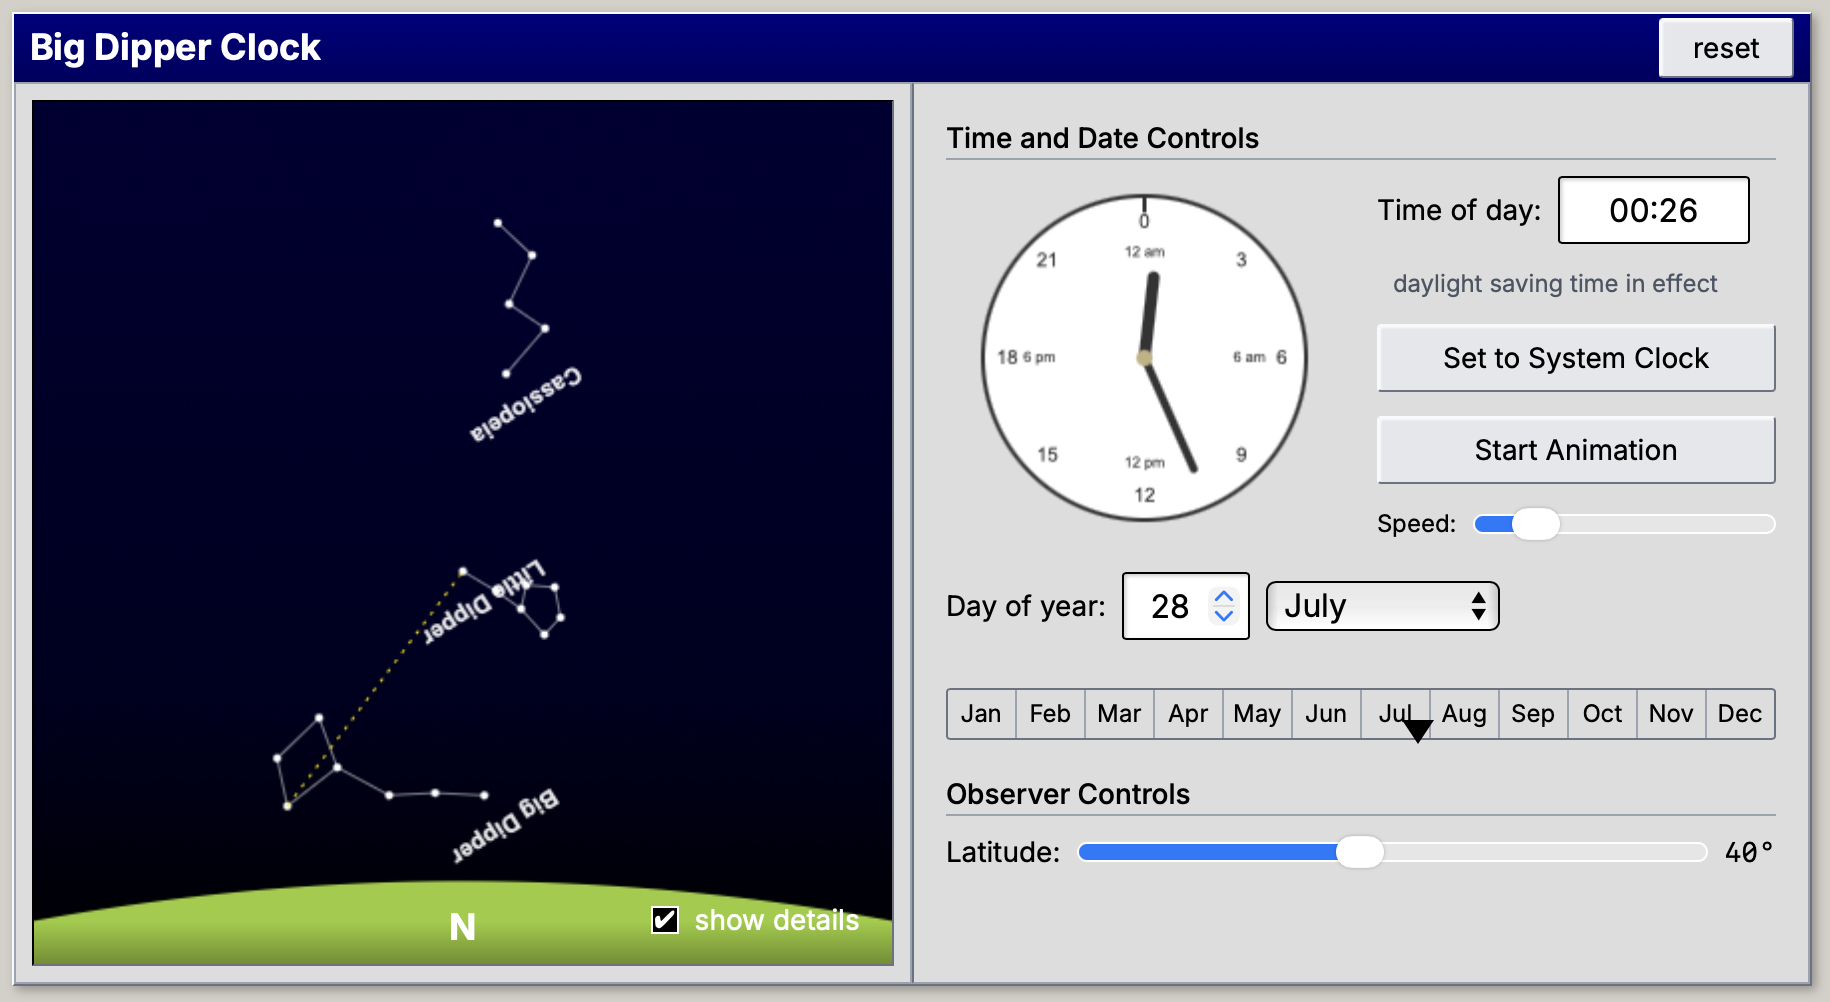Open the July month dropdown

coord(1382,606)
